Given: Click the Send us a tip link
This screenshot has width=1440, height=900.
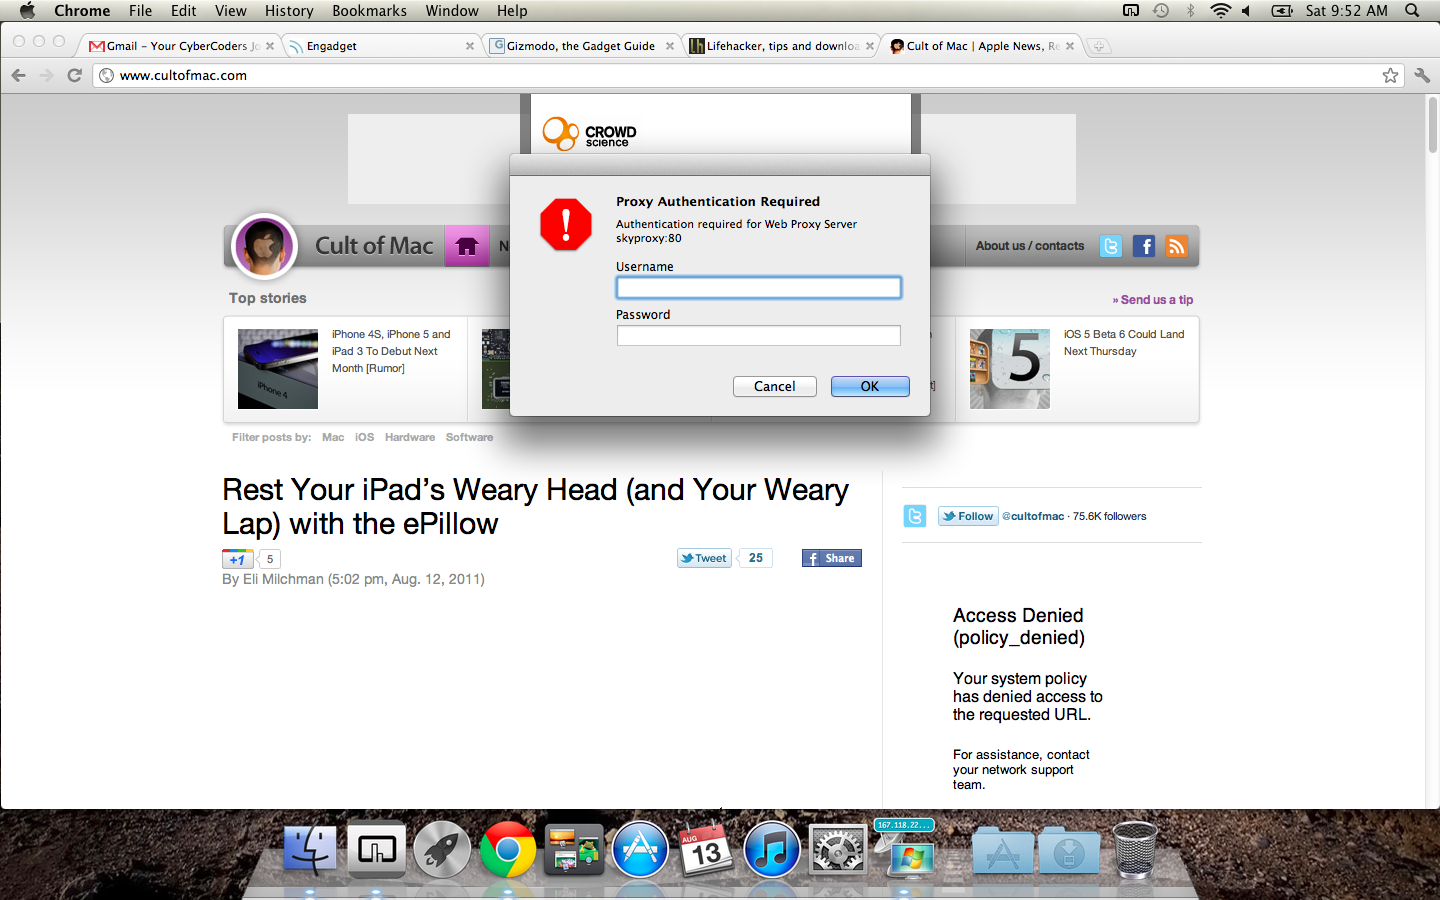Looking at the screenshot, I should (1153, 300).
